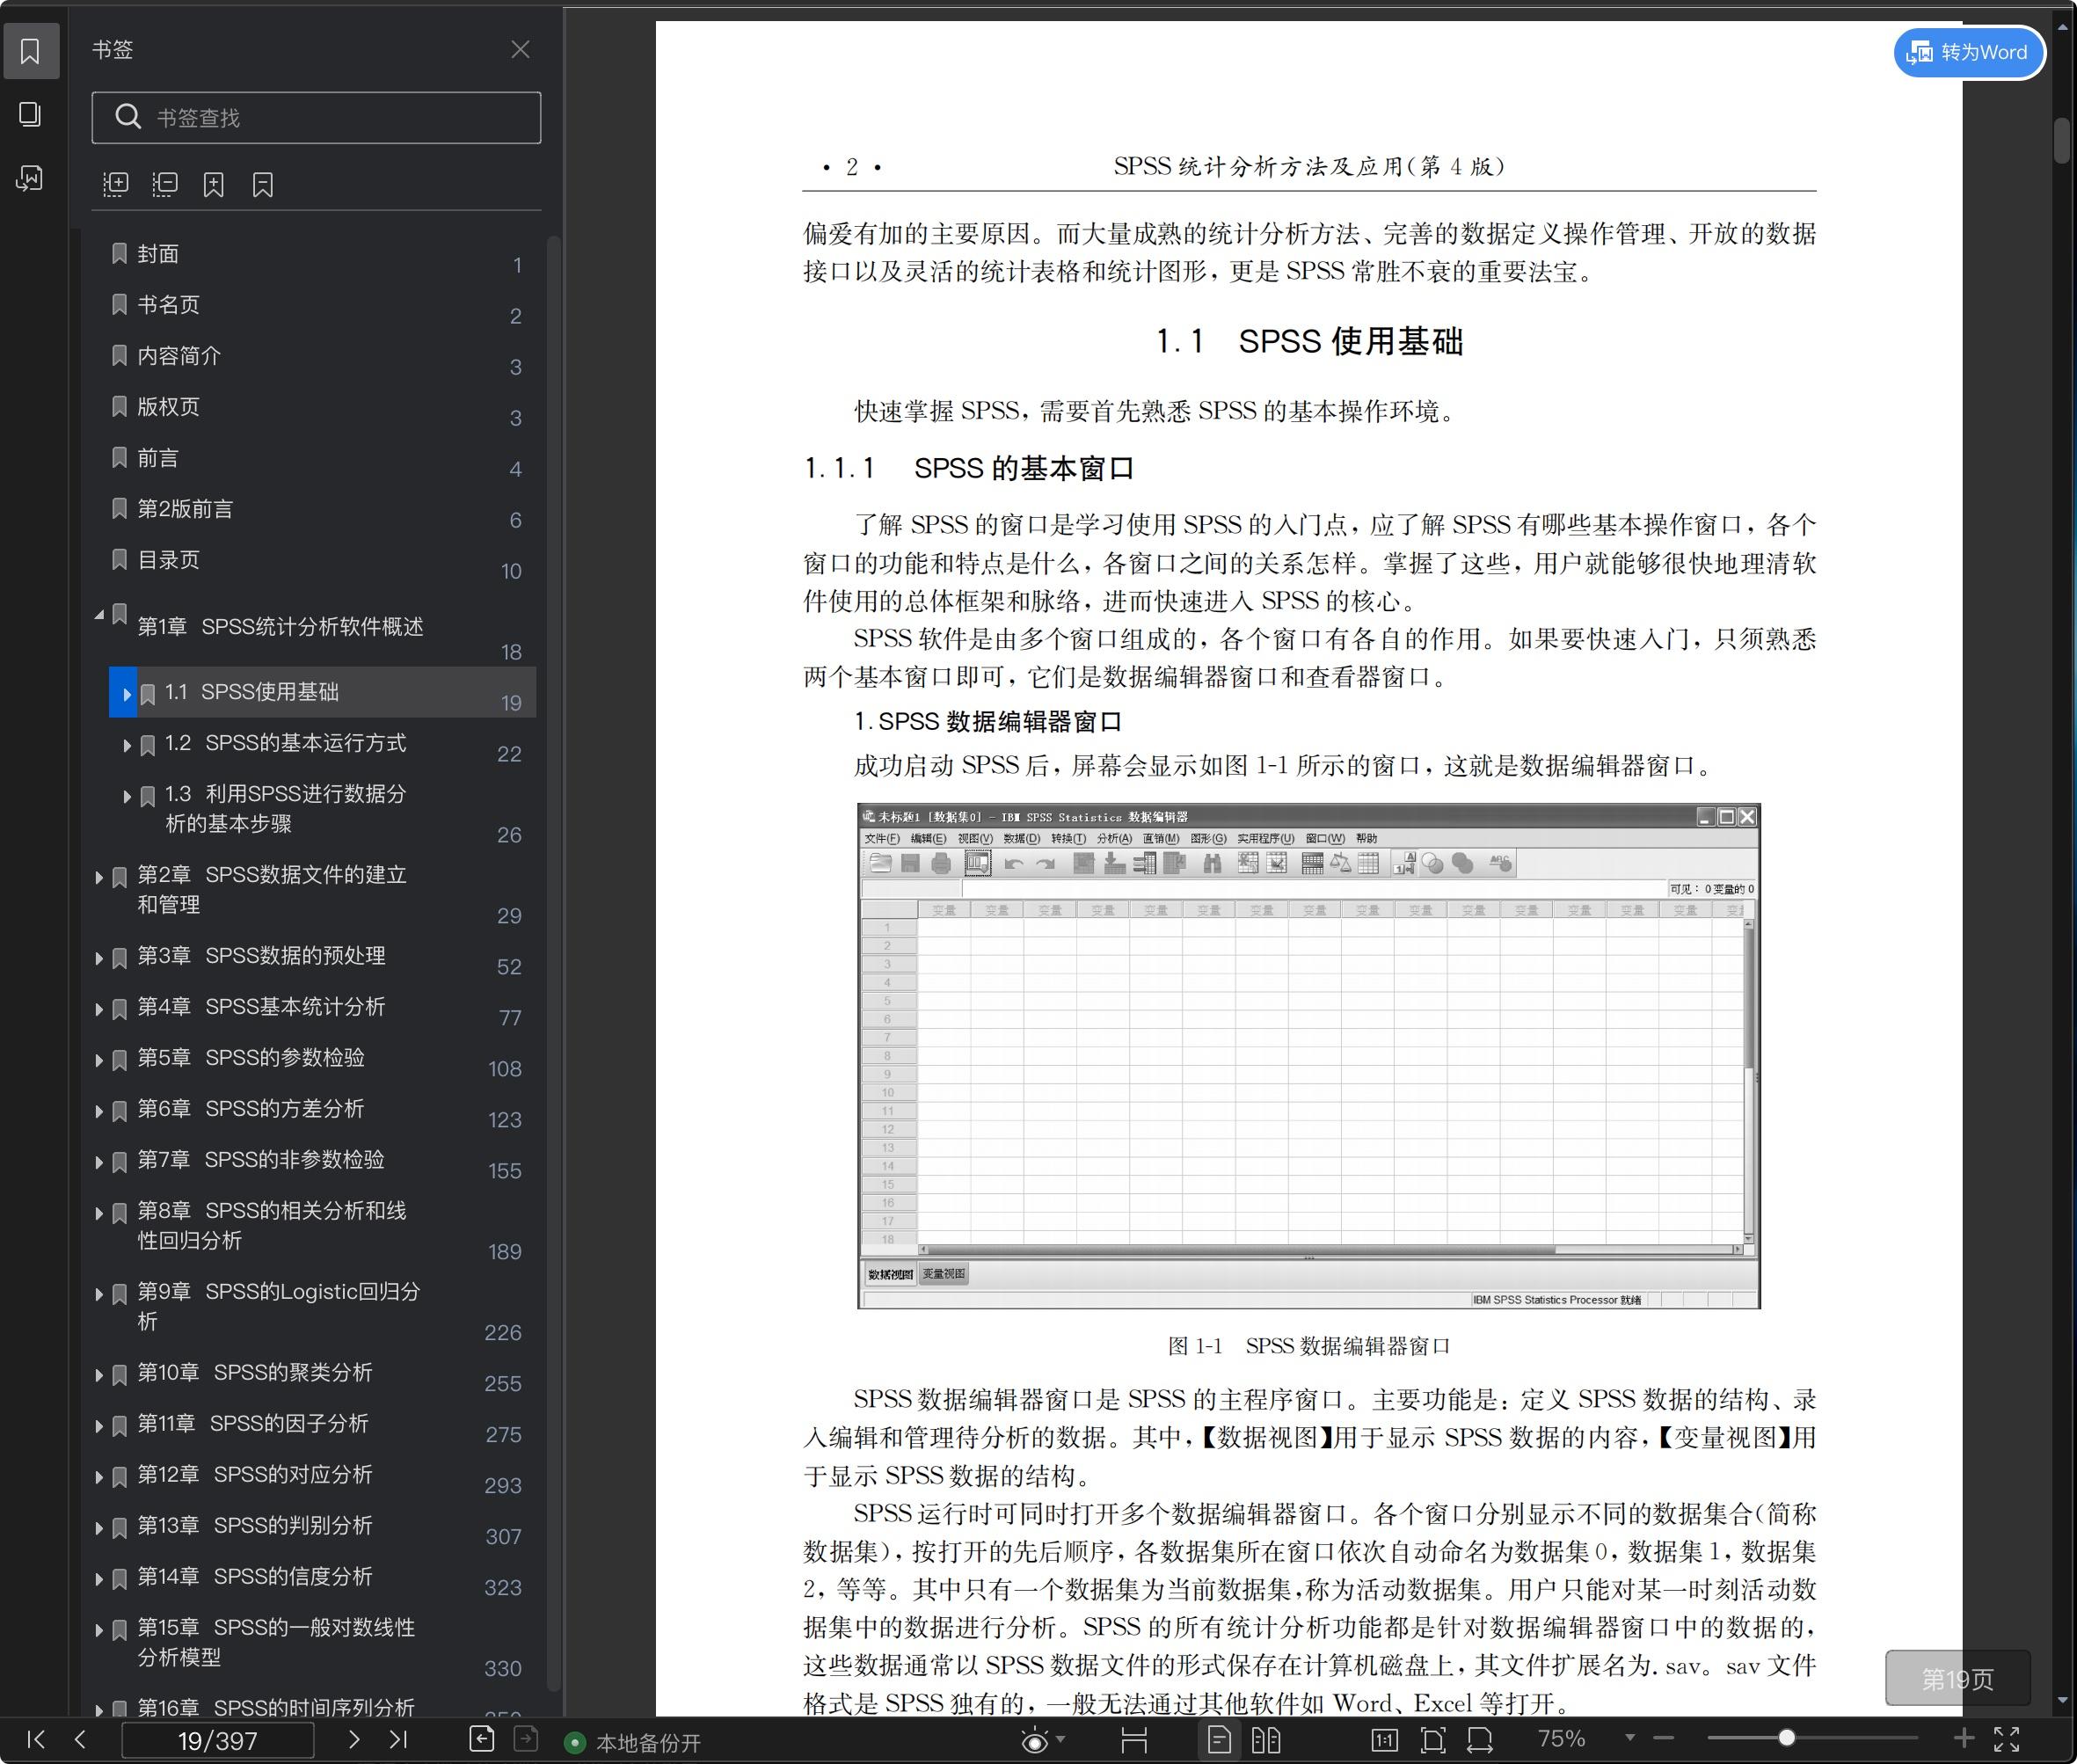Screen dimensions: 2077x1764
Task: Click the 转为Word convert button
Action: [x=1969, y=52]
